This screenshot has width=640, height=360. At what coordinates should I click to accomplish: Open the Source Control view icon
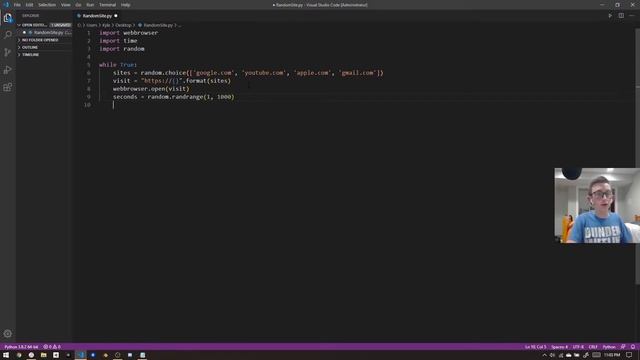[8, 52]
